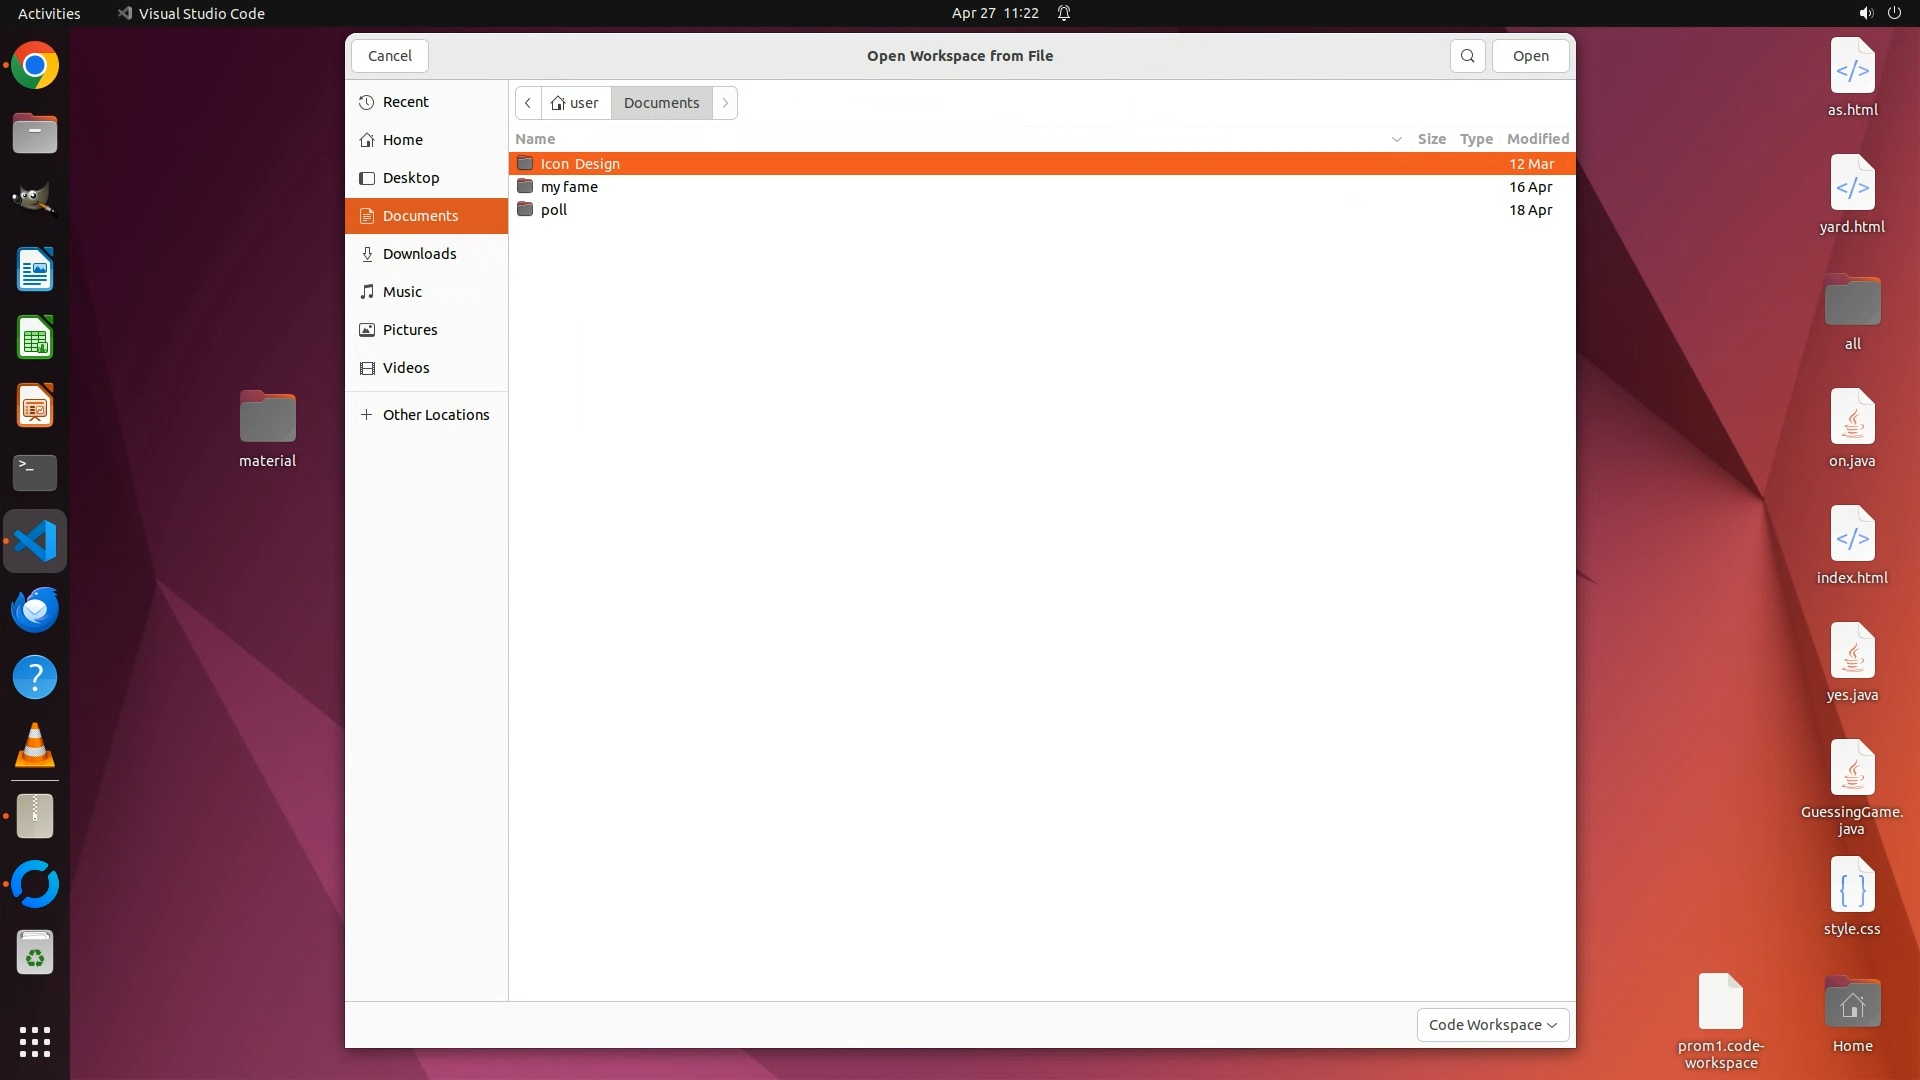
Task: Click the search icon in dialog header
Action: tap(1467, 56)
